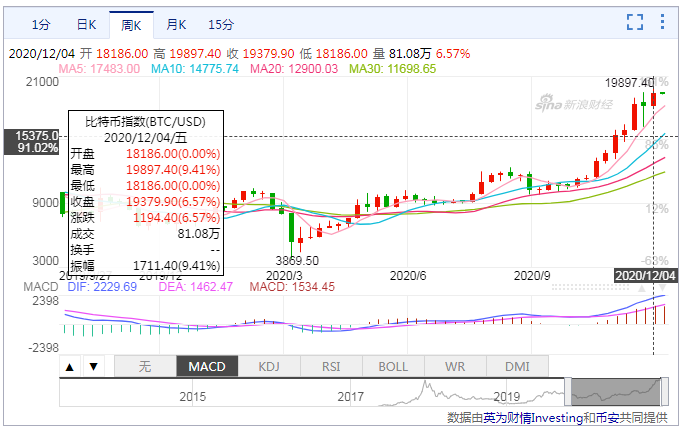Click the up arrow indicator button

coord(70,367)
